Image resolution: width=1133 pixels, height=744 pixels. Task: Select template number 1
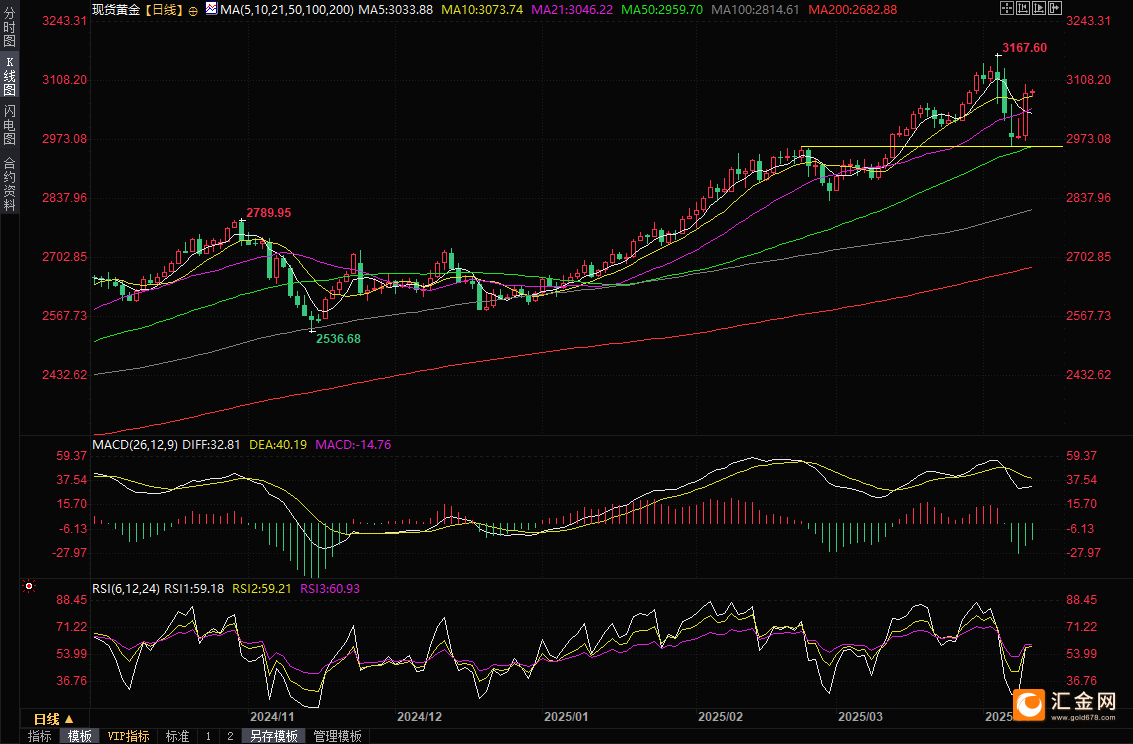coord(208,736)
